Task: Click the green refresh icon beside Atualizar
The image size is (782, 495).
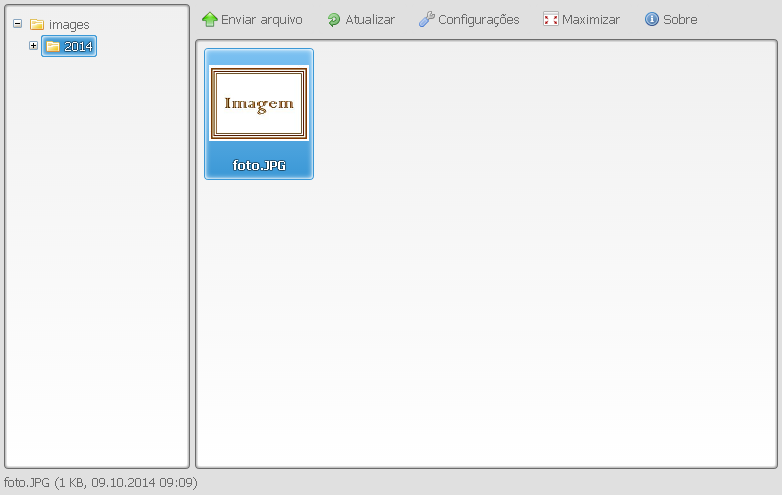Action: tap(334, 19)
